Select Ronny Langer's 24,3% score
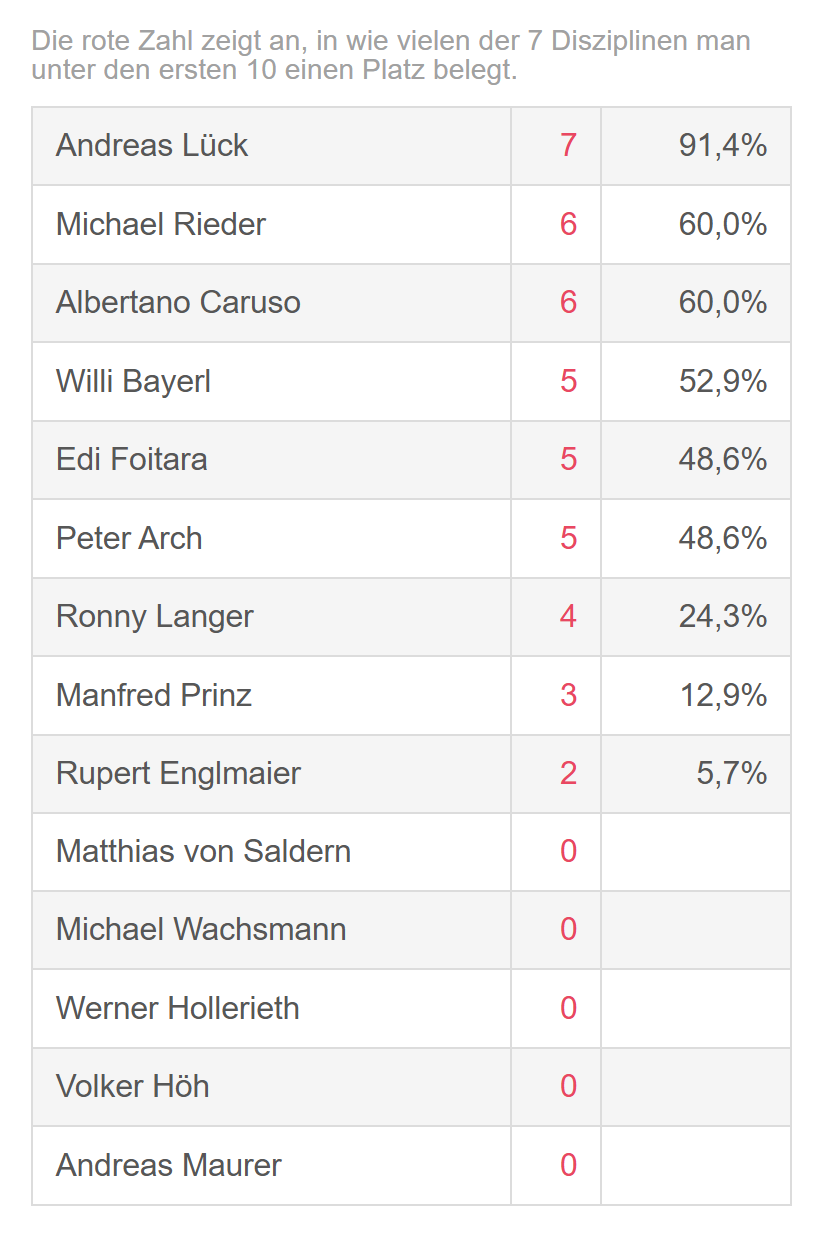814x1244 pixels. 722,616
